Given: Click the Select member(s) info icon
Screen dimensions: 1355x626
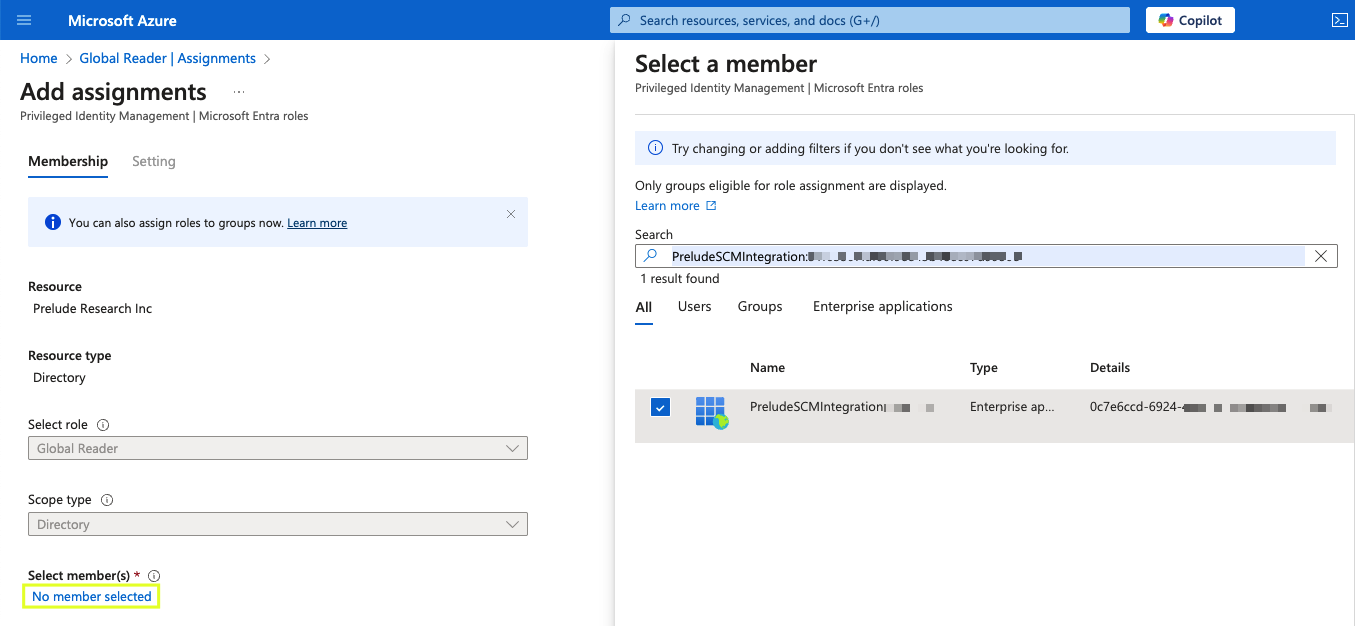Looking at the screenshot, I should click(x=151, y=575).
